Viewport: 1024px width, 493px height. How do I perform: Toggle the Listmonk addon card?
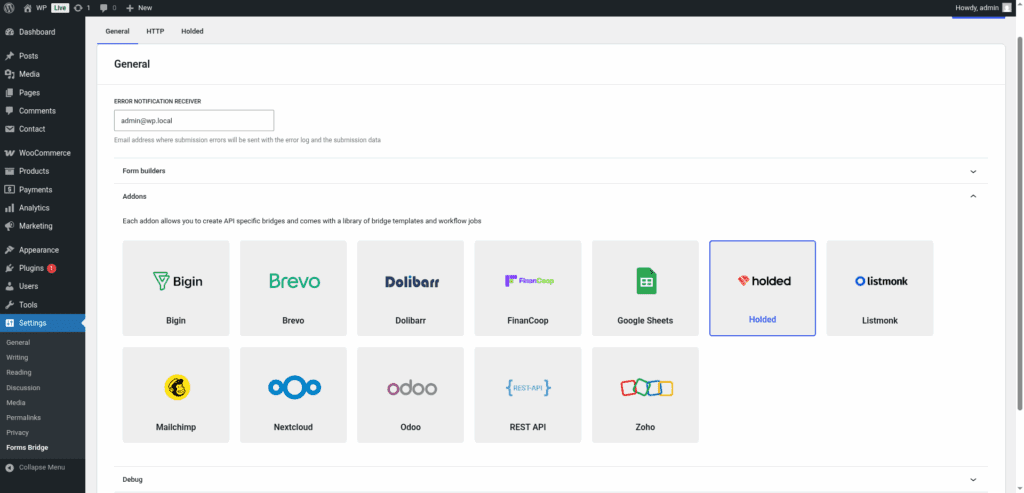[880, 288]
